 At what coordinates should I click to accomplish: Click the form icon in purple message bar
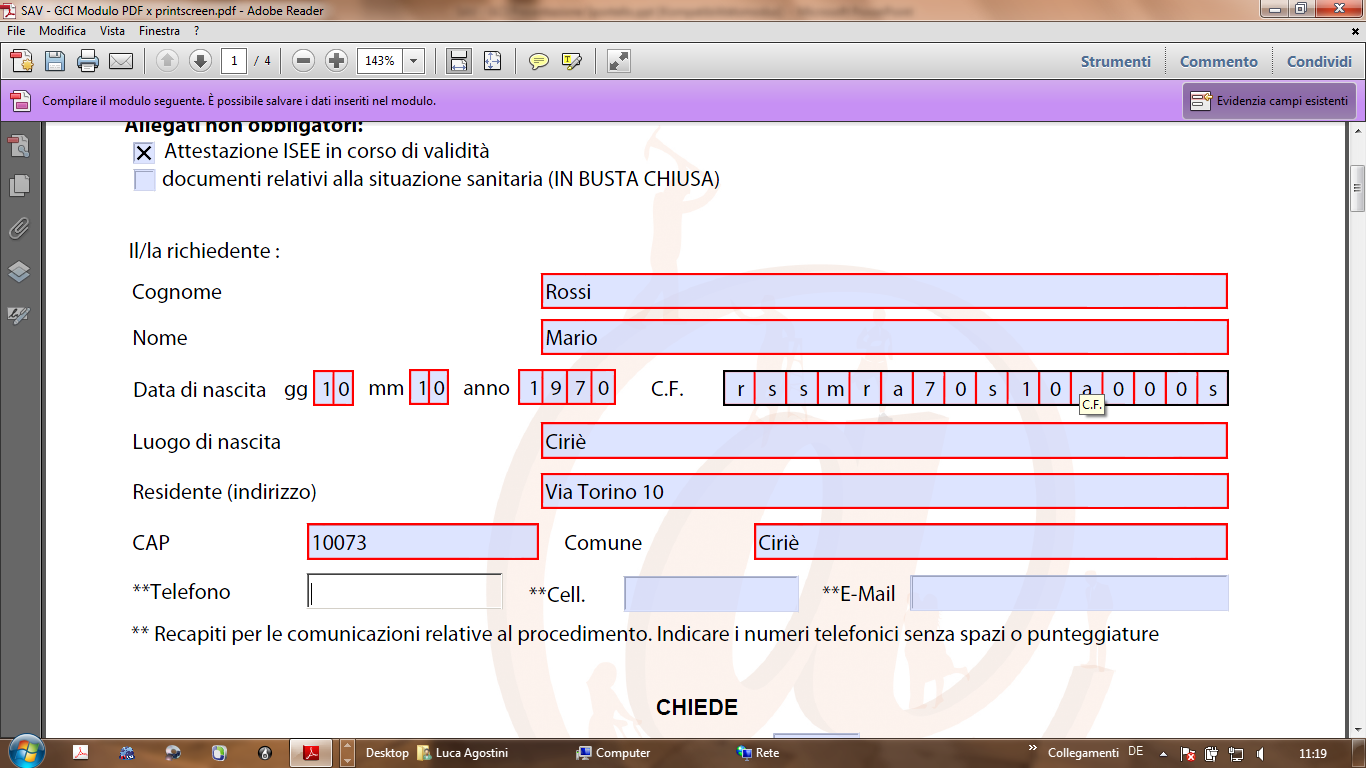[20, 101]
